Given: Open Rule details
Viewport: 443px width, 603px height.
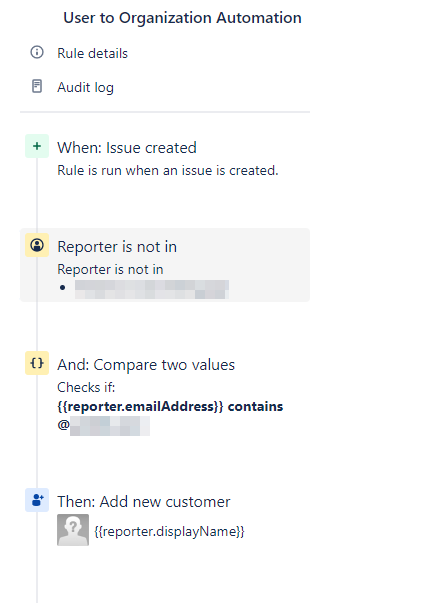Looking at the screenshot, I should 92,53.
